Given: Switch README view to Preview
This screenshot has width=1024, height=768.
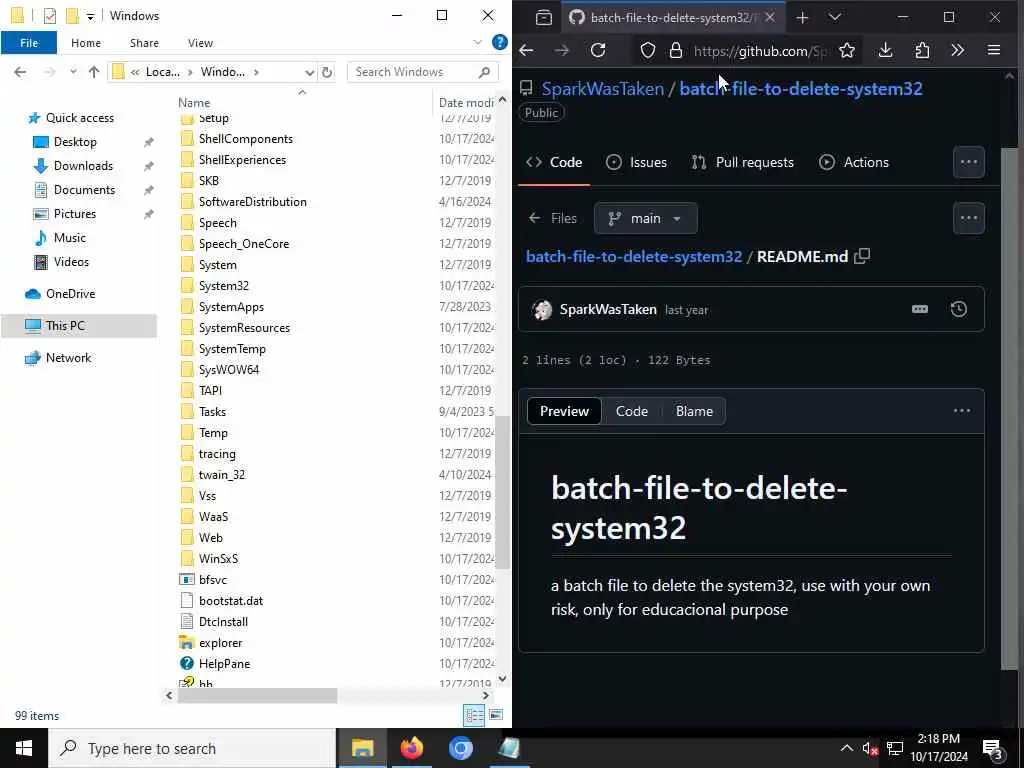Looking at the screenshot, I should 564,411.
